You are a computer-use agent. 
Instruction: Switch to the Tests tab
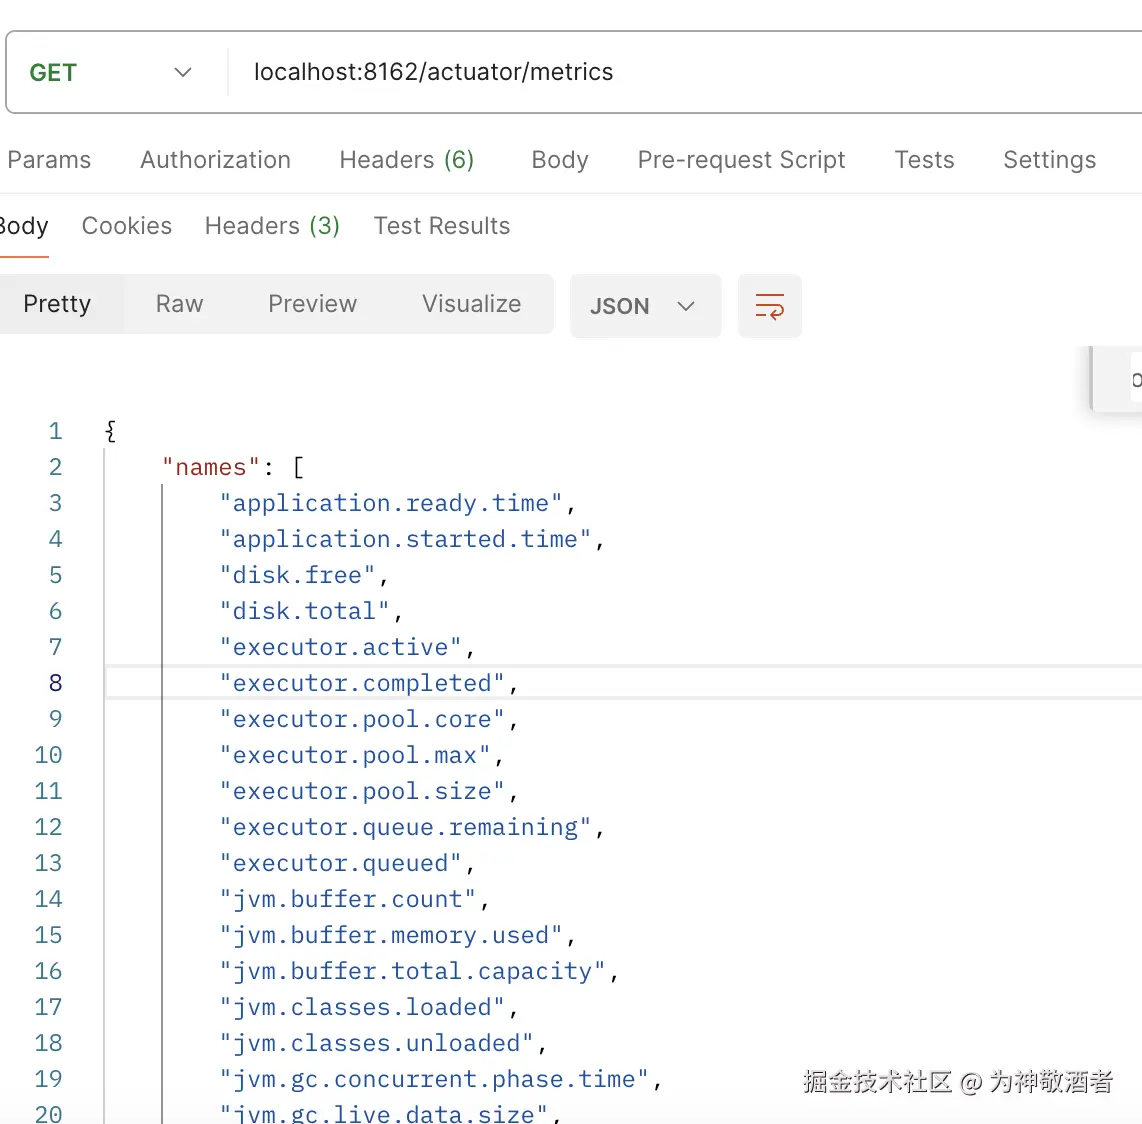point(924,160)
